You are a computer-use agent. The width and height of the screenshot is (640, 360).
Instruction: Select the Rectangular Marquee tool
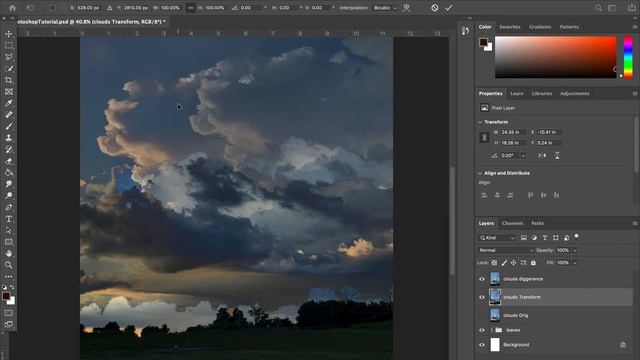click(9, 46)
